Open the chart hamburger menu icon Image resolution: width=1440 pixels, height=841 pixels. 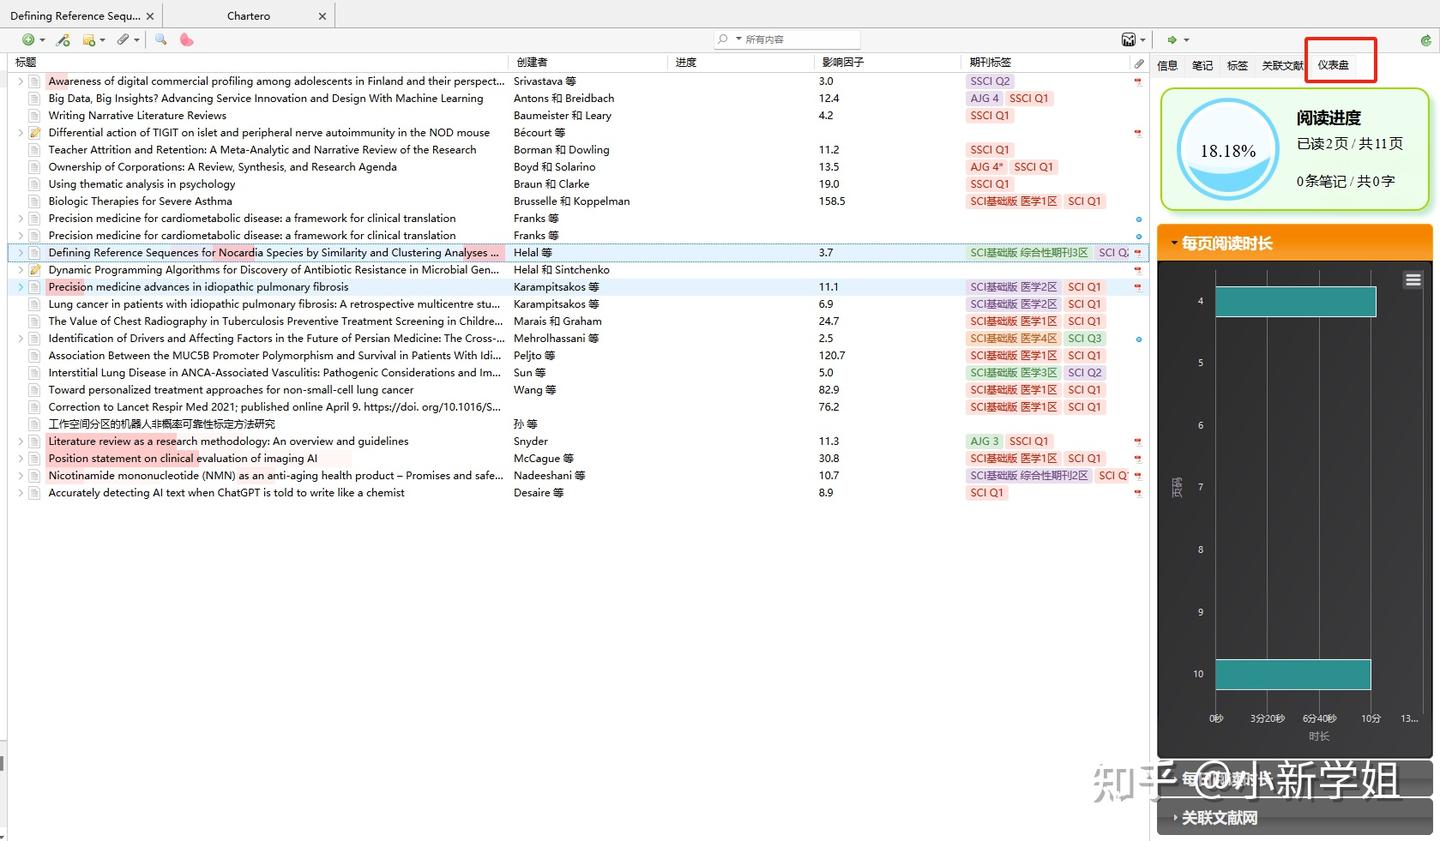pyautogui.click(x=1413, y=280)
